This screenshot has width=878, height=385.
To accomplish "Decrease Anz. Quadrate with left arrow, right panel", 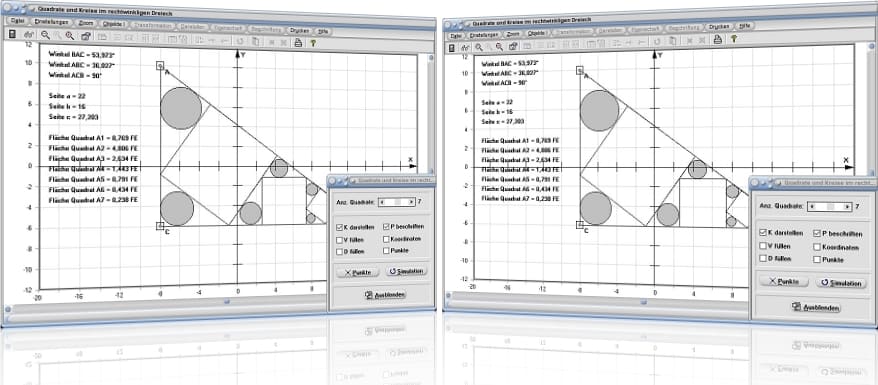I will [x=812, y=206].
